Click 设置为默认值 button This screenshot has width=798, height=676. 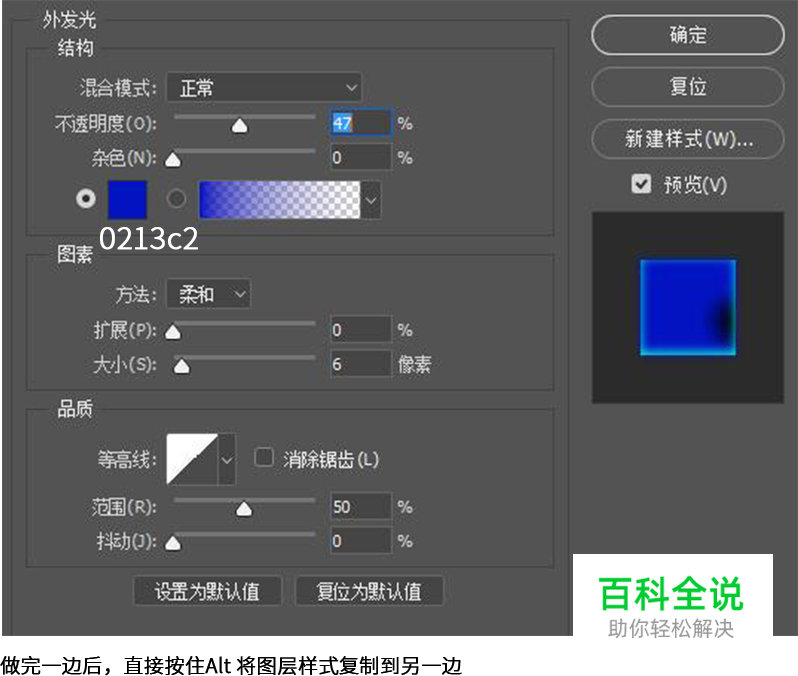(x=207, y=591)
